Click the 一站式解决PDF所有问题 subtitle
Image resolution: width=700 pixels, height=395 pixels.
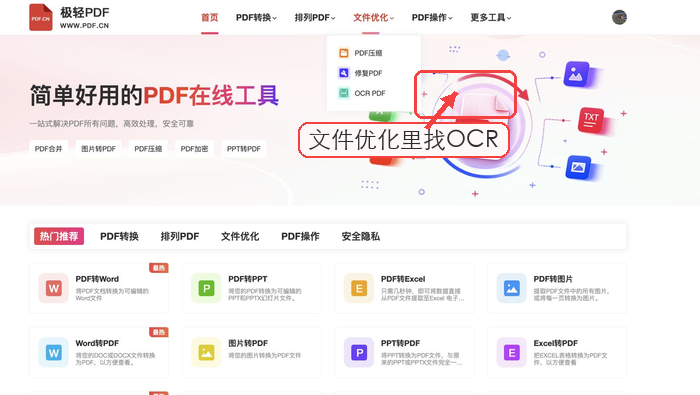(112, 124)
